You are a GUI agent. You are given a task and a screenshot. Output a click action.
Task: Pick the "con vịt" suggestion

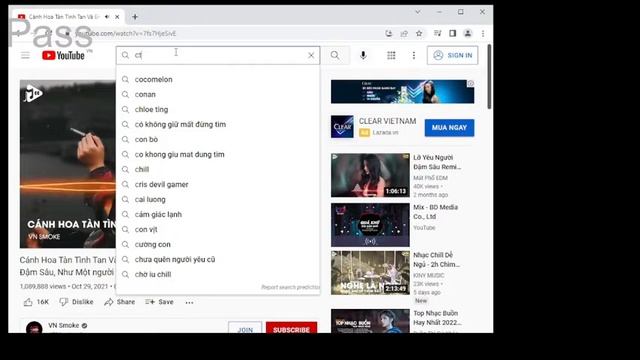[218, 229]
